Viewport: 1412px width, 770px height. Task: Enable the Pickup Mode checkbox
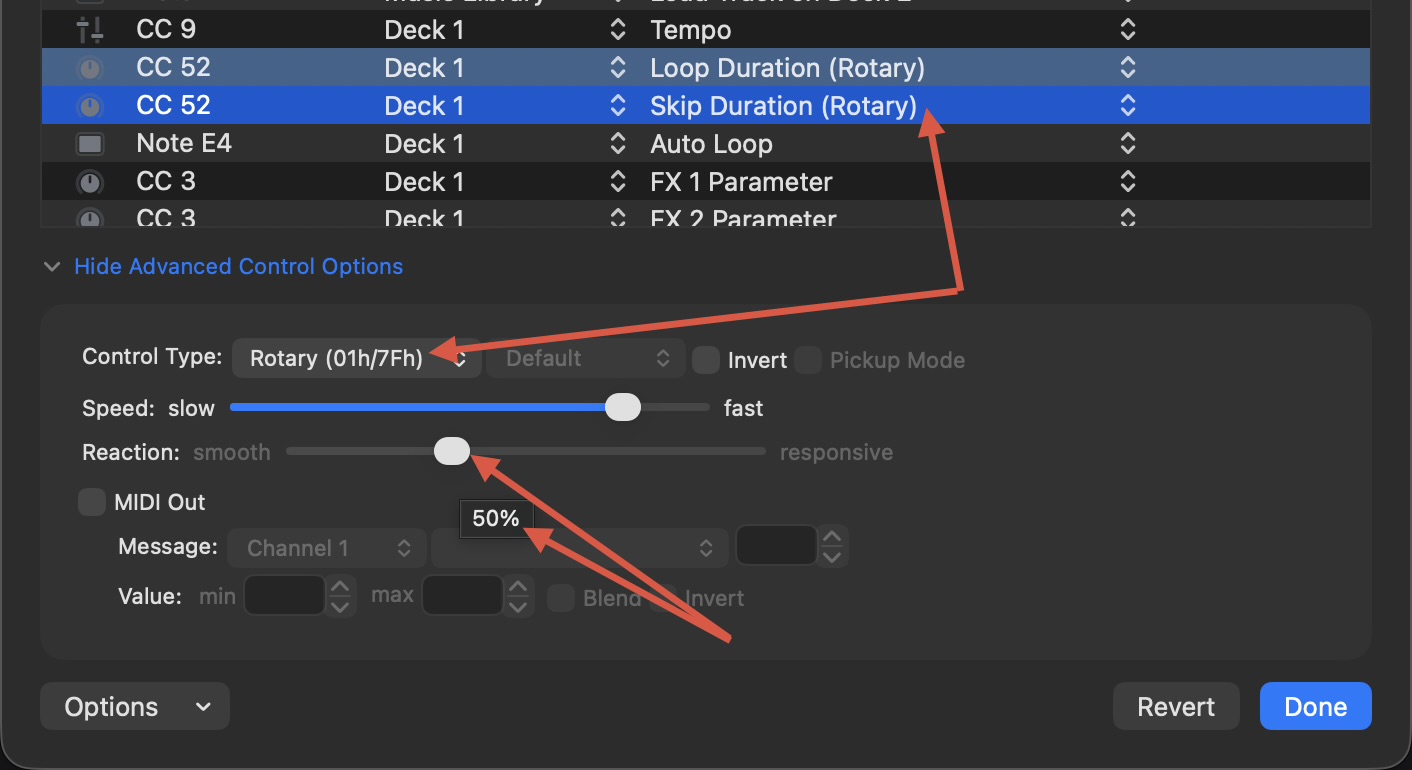pos(809,360)
